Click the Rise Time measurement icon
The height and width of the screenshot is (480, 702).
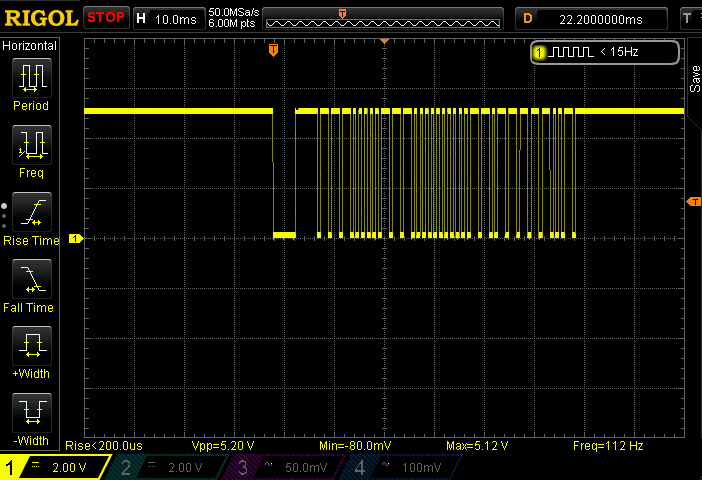(31, 212)
